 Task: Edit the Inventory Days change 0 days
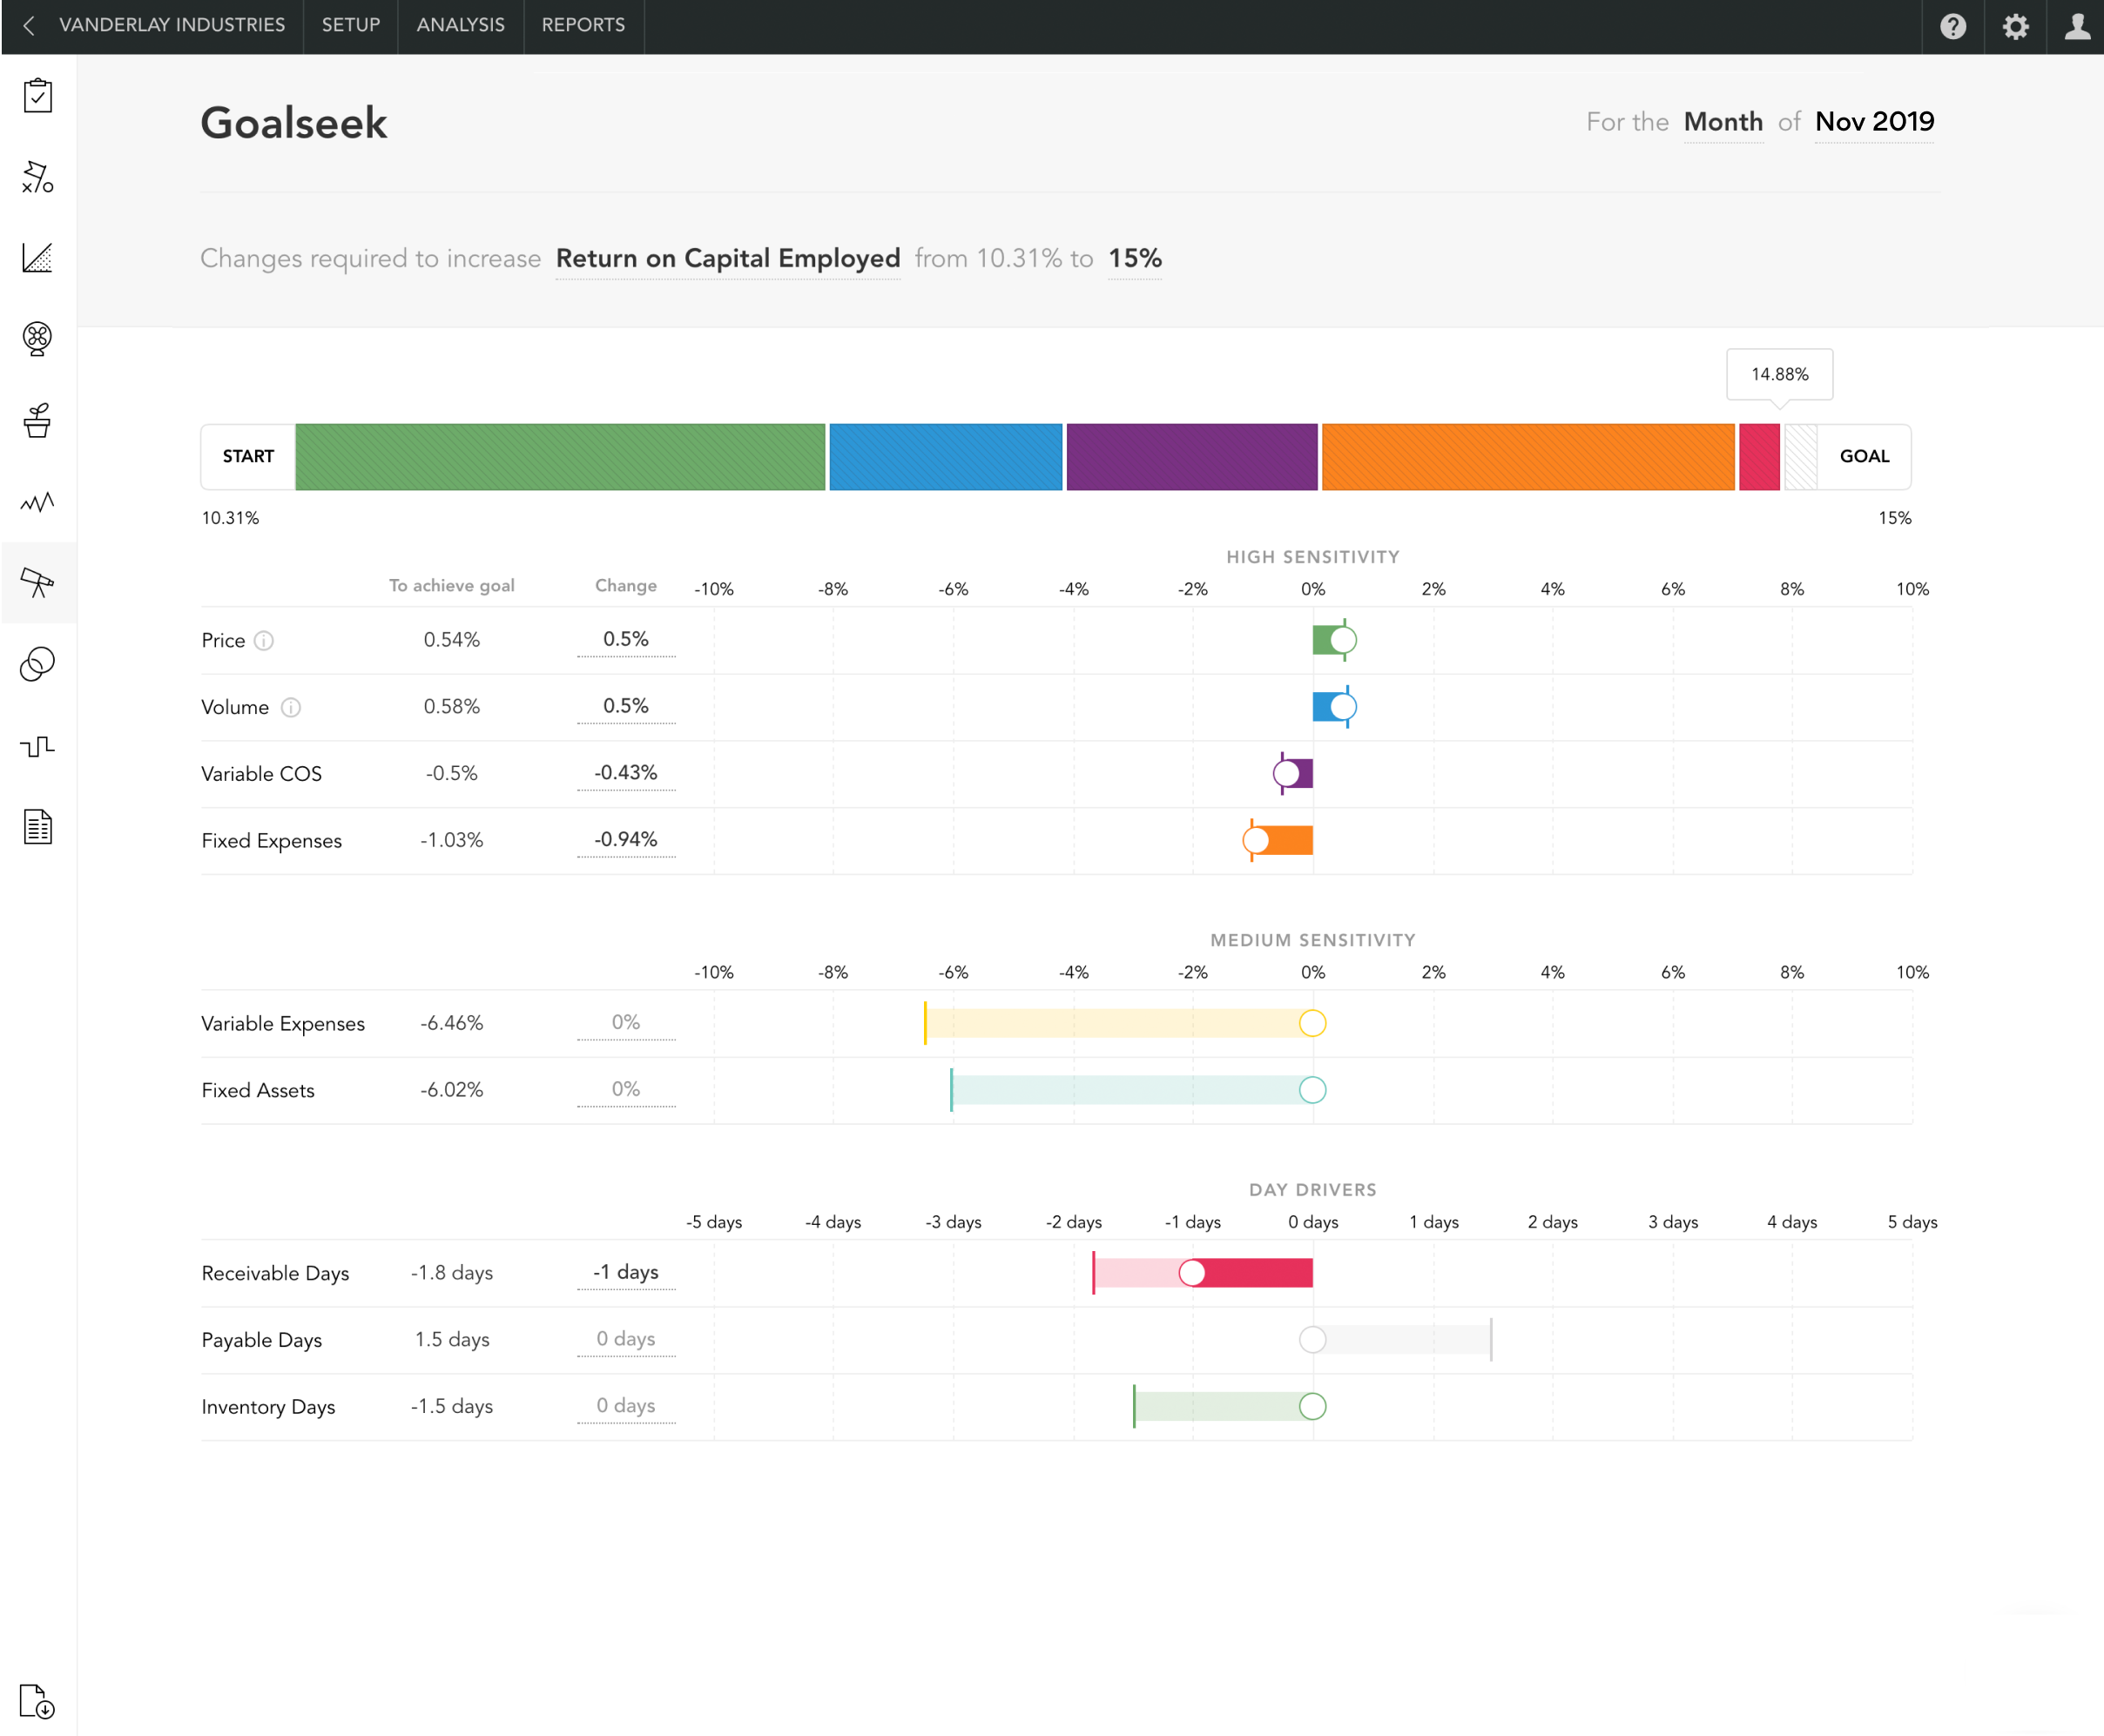(626, 1406)
